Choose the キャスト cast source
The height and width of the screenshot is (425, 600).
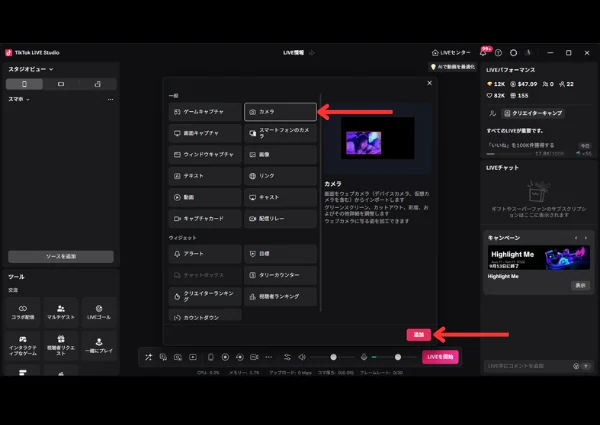[x=280, y=197]
